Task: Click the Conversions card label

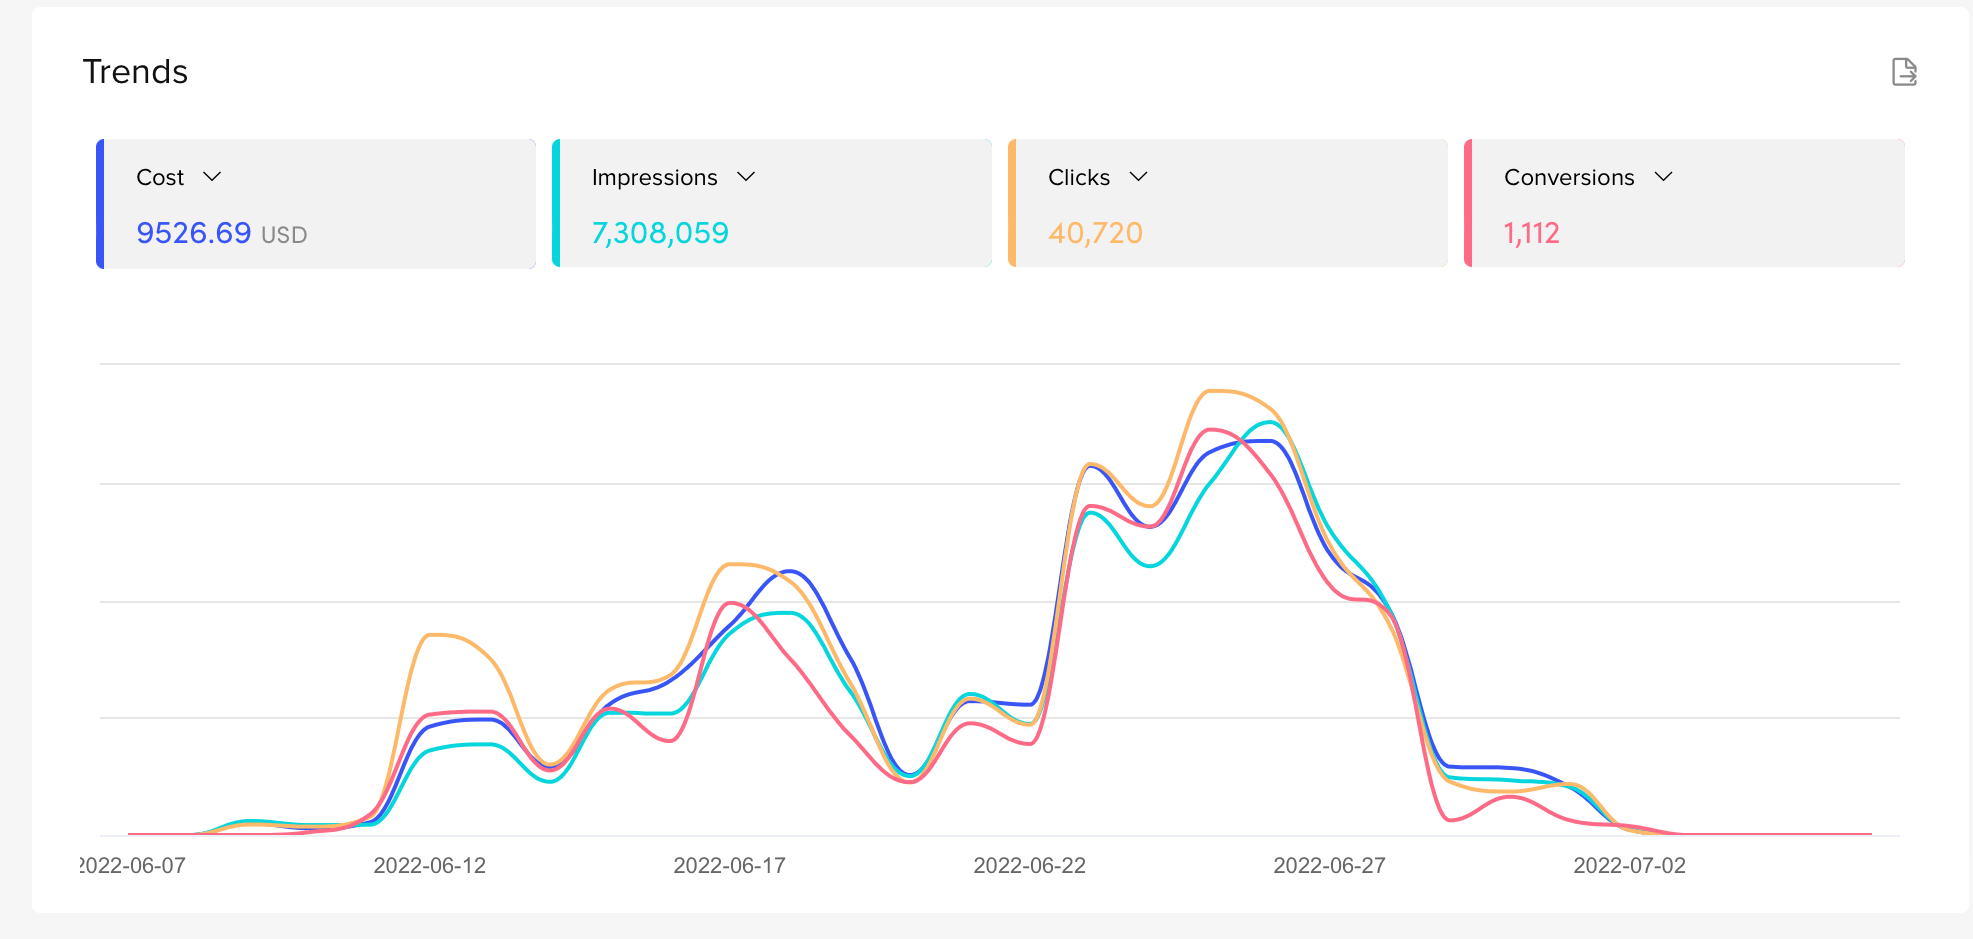Action: [1568, 177]
